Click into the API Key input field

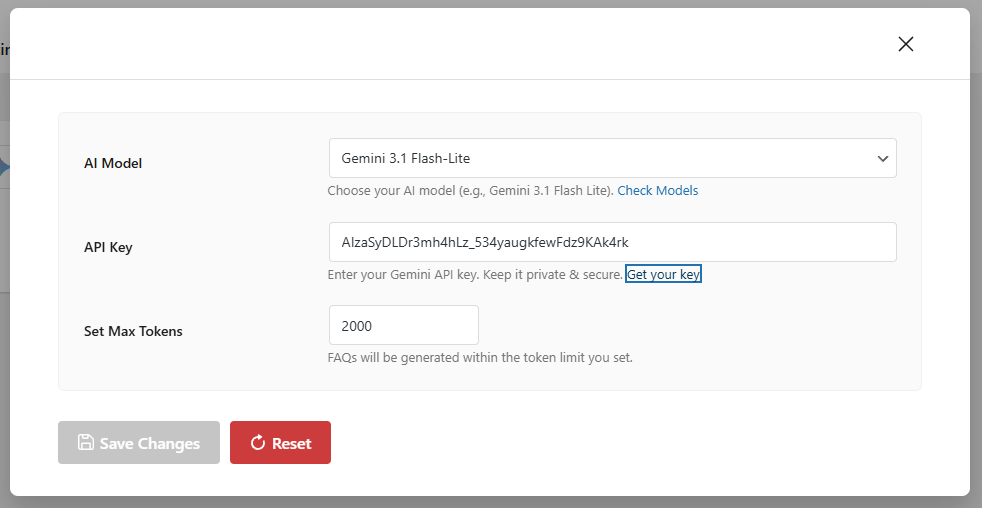tap(612, 242)
